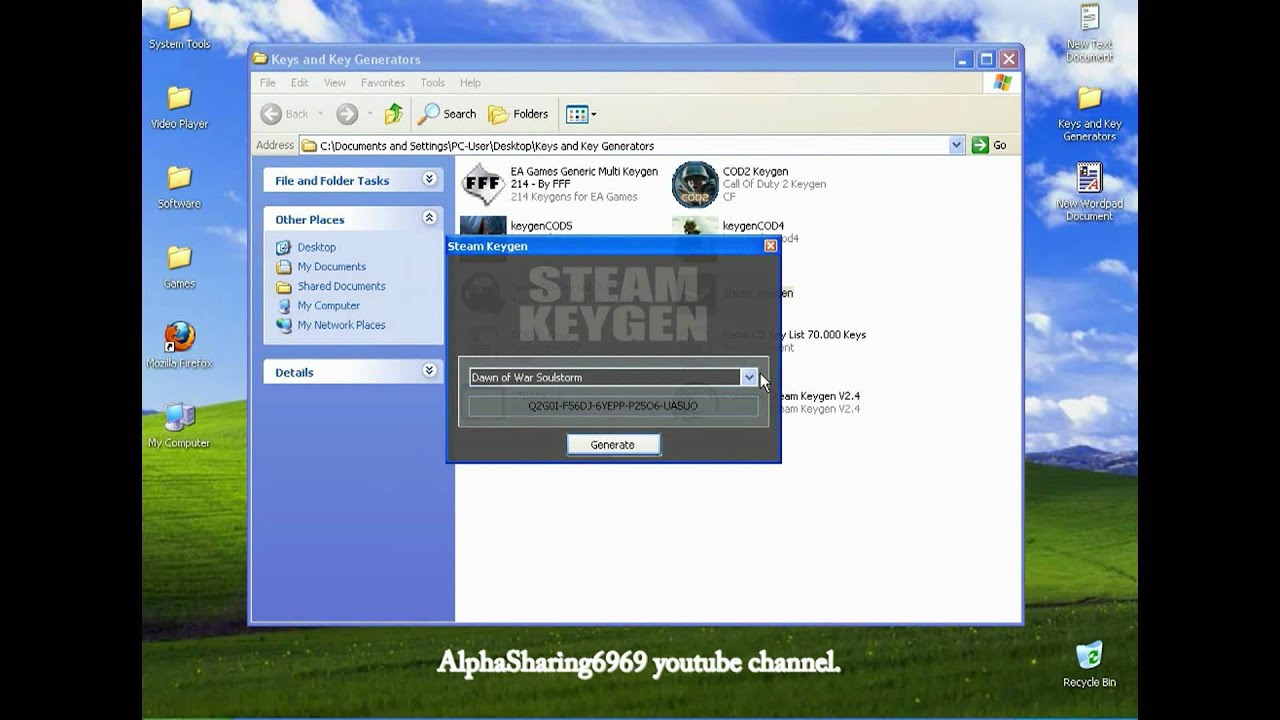Open Desktop link in Other Places
The width and height of the screenshot is (1280, 720).
[x=317, y=247]
